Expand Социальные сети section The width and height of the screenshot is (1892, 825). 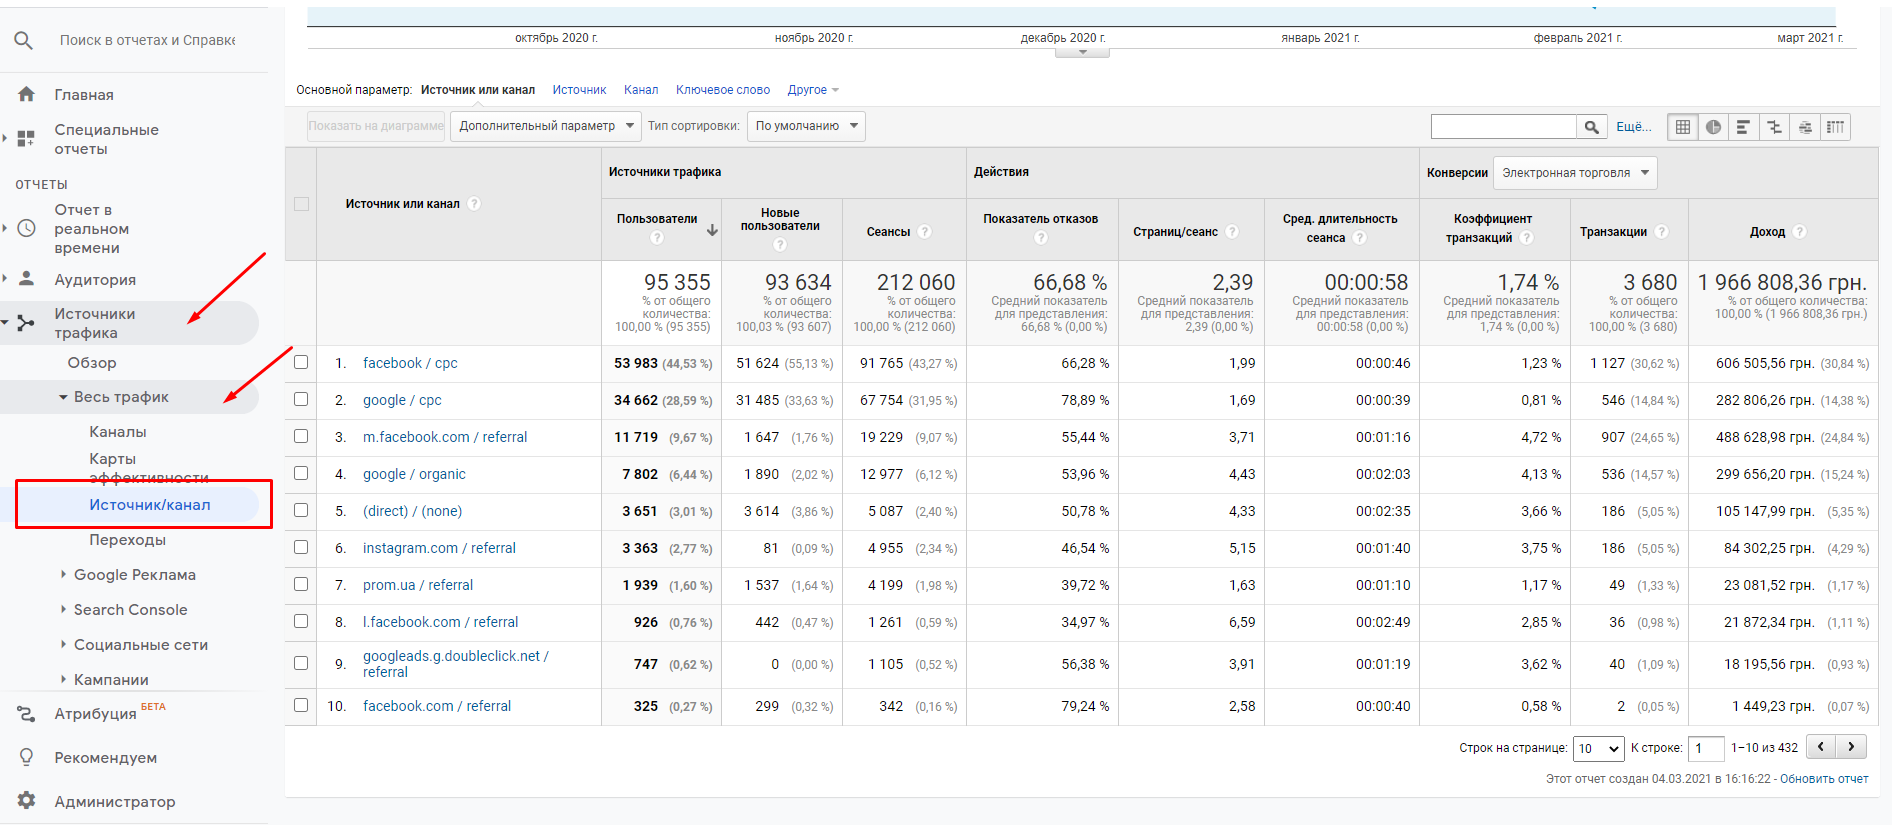pyautogui.click(x=63, y=644)
